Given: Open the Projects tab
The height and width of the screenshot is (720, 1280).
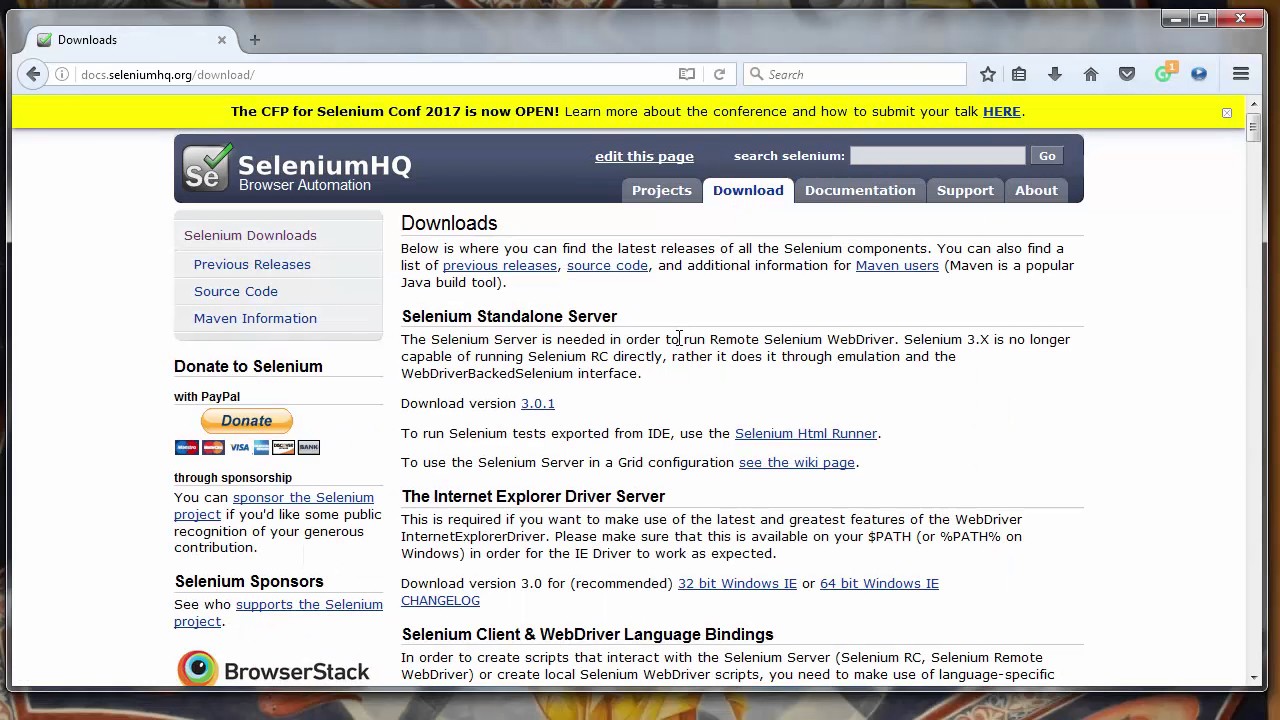Looking at the screenshot, I should (662, 190).
